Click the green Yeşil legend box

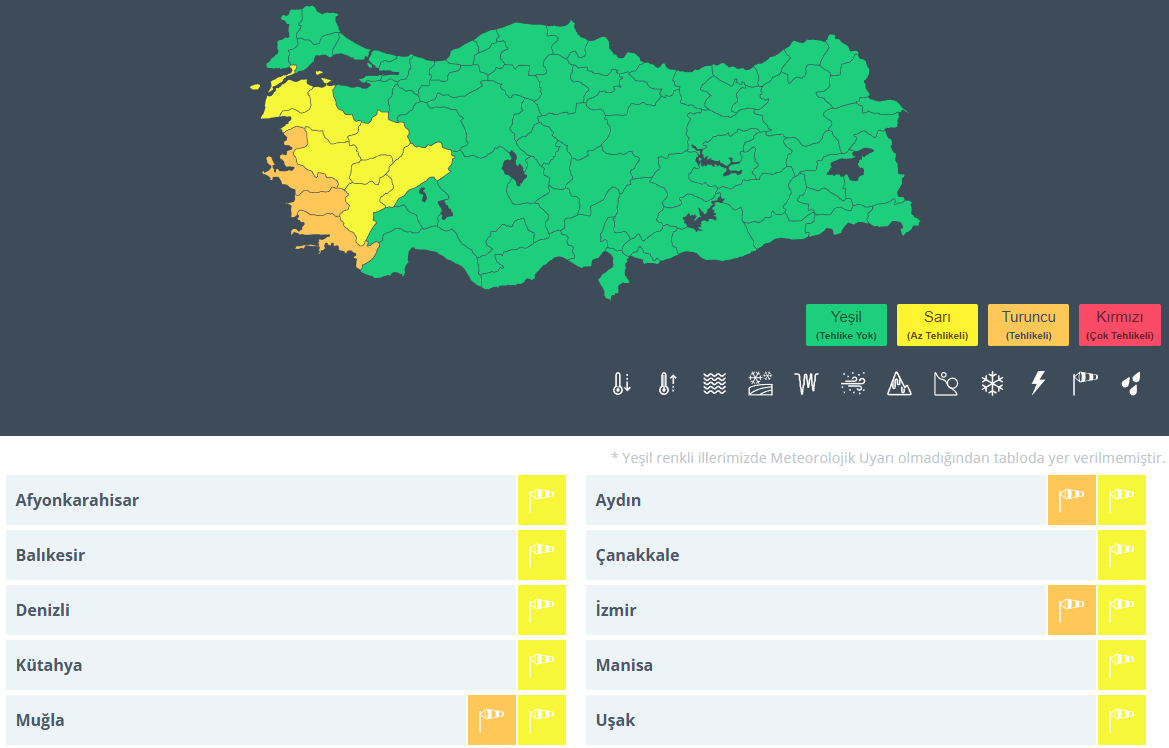846,324
